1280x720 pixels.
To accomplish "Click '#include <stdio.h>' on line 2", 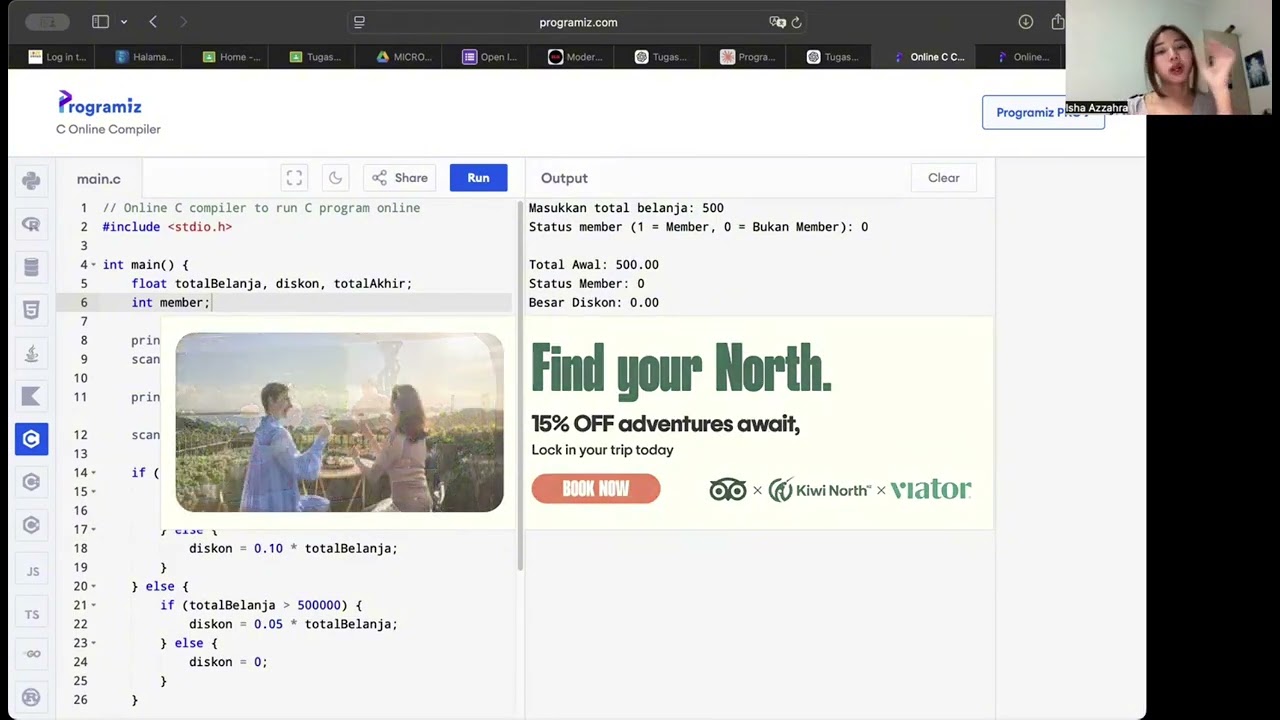I will point(167,227).
